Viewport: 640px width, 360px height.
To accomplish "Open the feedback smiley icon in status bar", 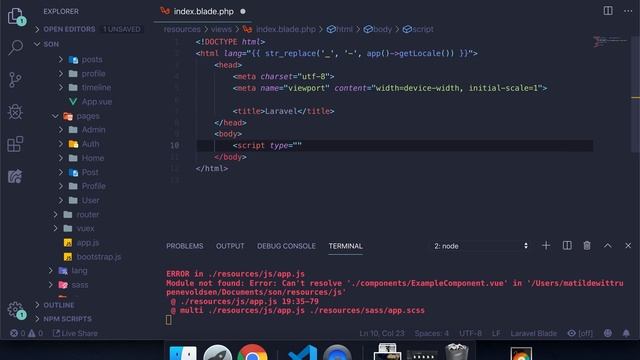I will click(608, 333).
